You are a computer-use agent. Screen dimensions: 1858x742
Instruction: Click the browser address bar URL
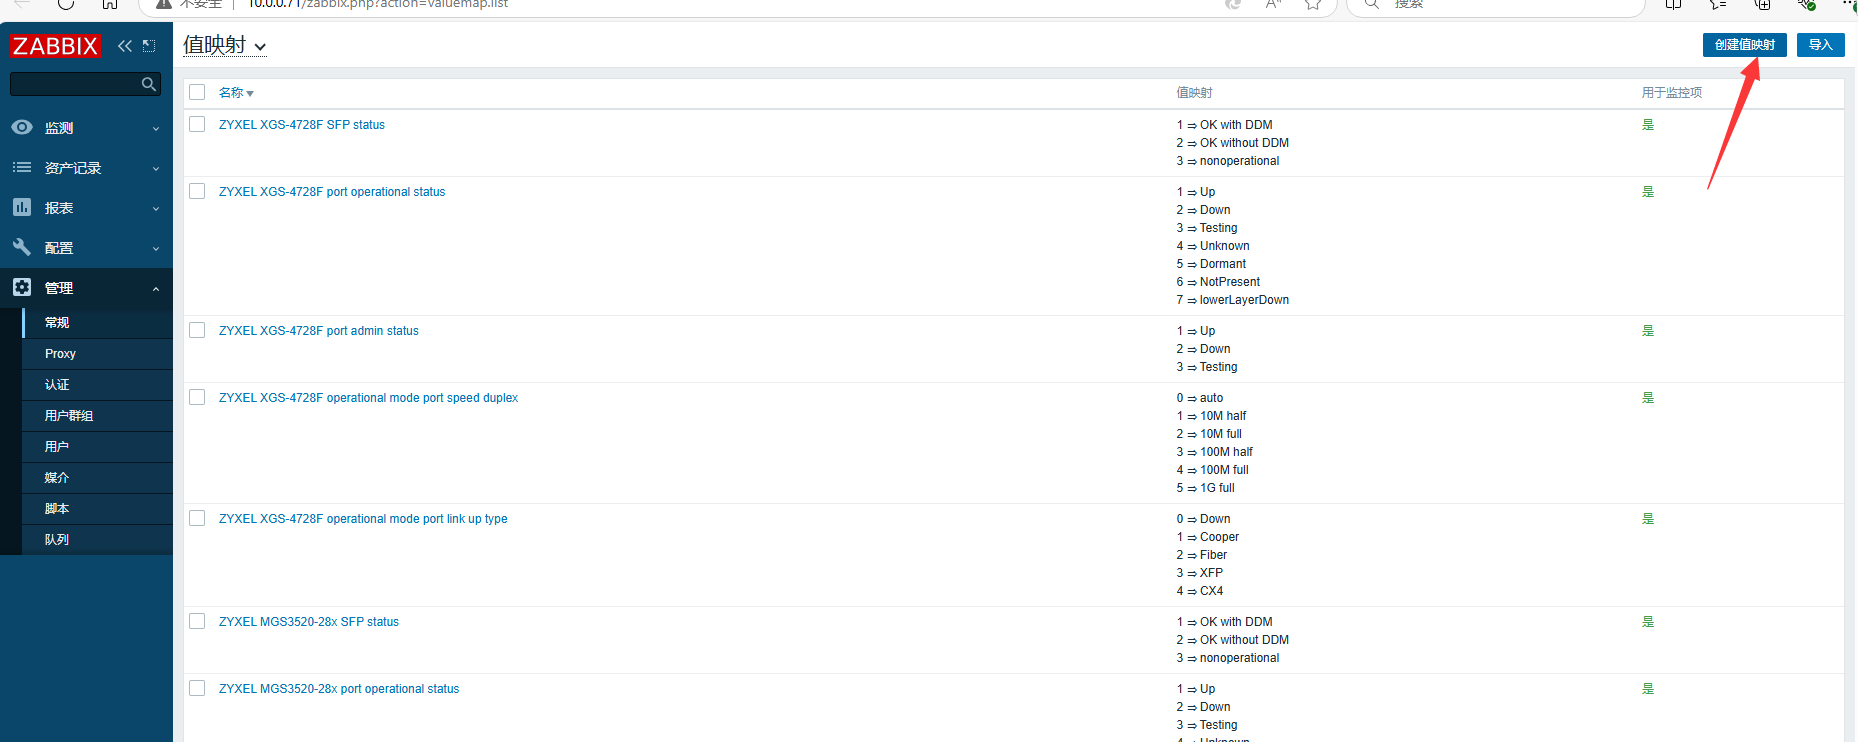pos(378,4)
